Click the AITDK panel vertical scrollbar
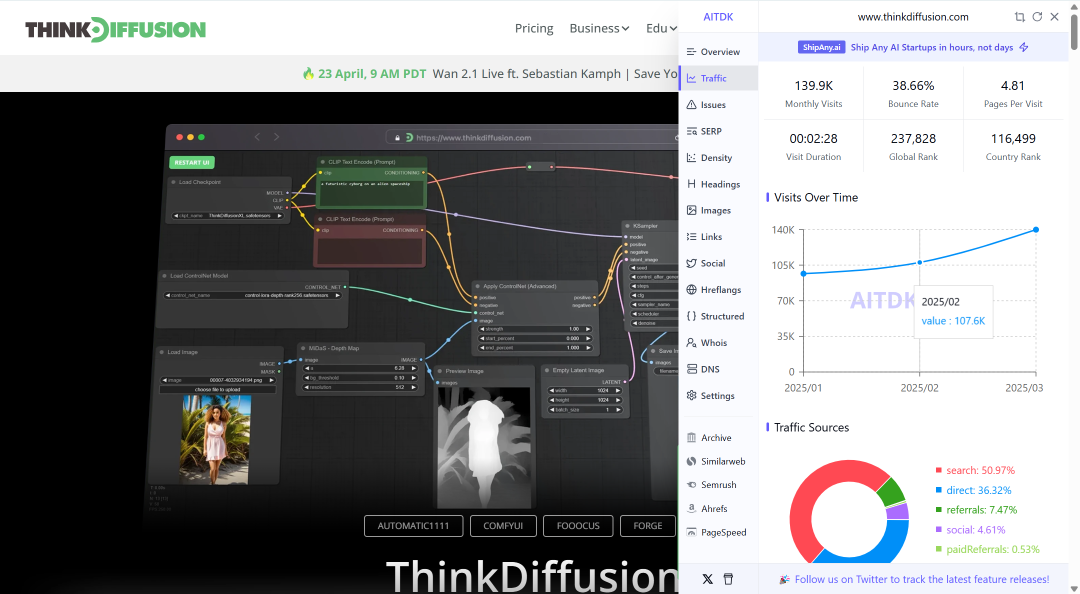 [1073, 30]
